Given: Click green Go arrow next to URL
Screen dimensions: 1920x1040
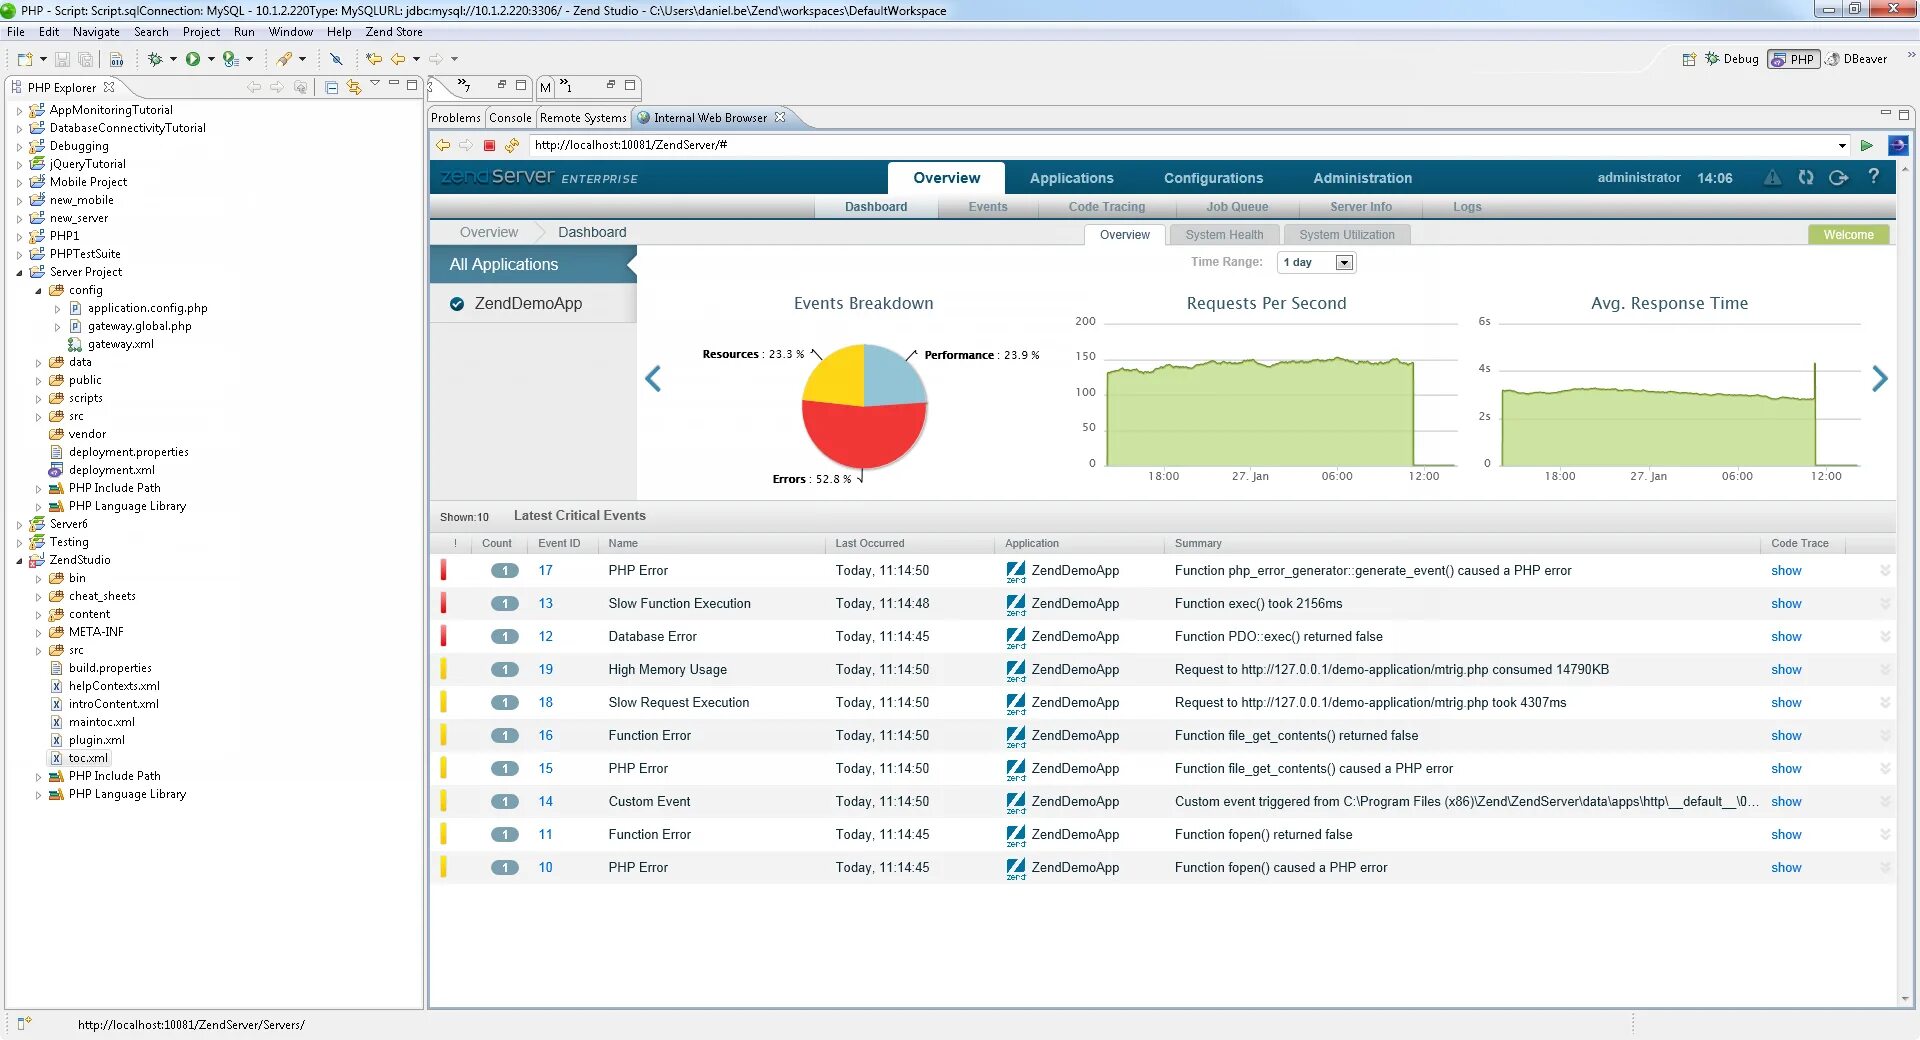Looking at the screenshot, I should click(1866, 146).
